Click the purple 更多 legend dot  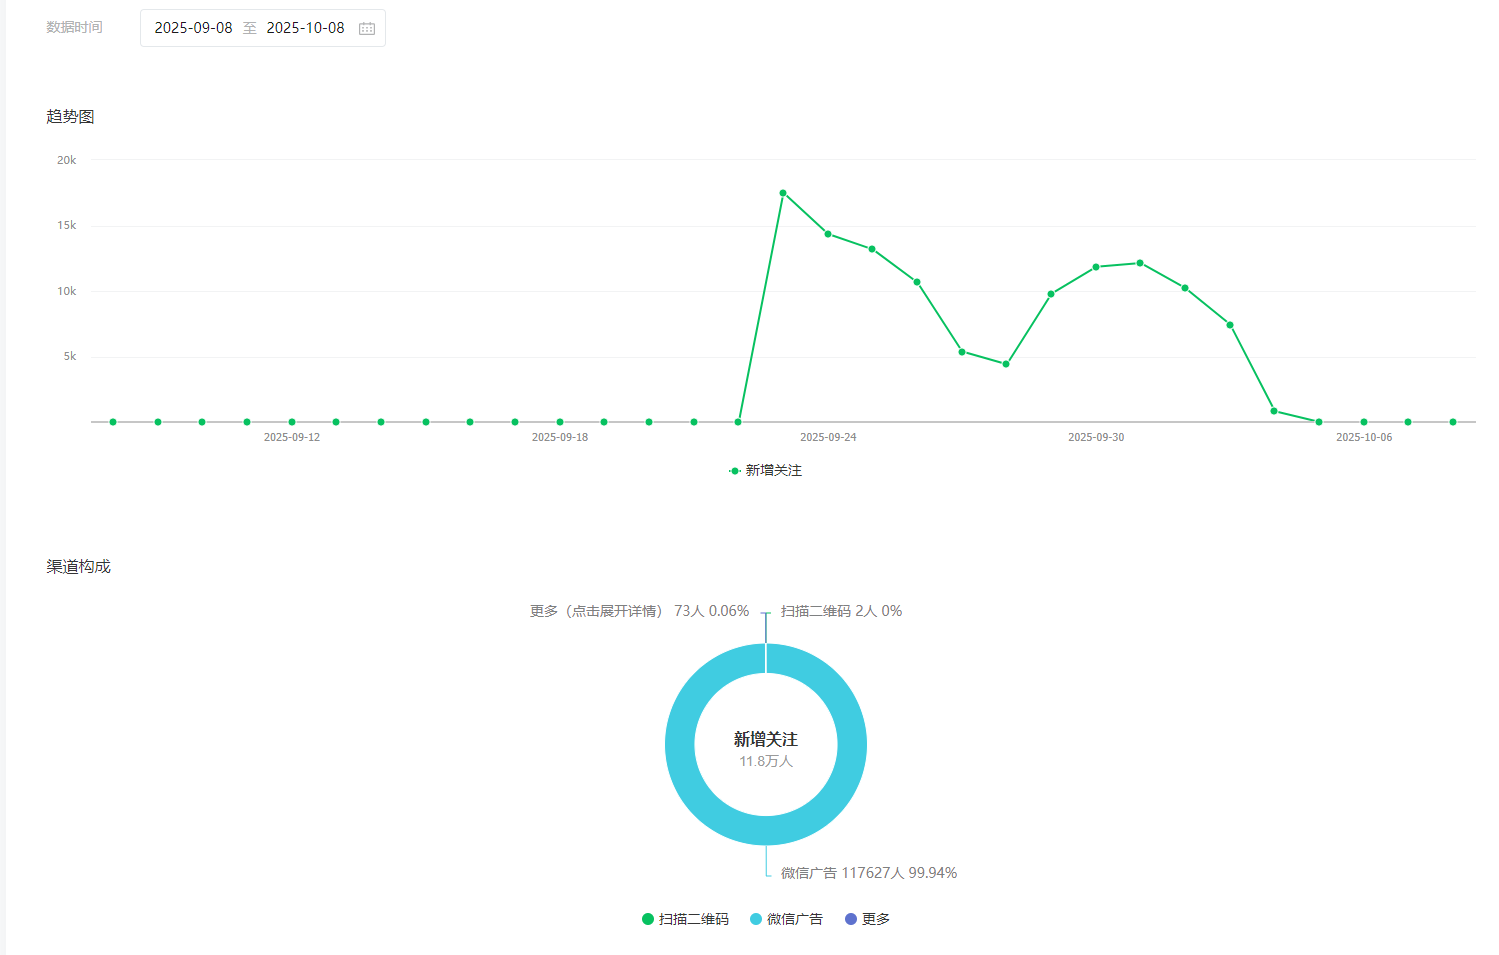tap(851, 919)
